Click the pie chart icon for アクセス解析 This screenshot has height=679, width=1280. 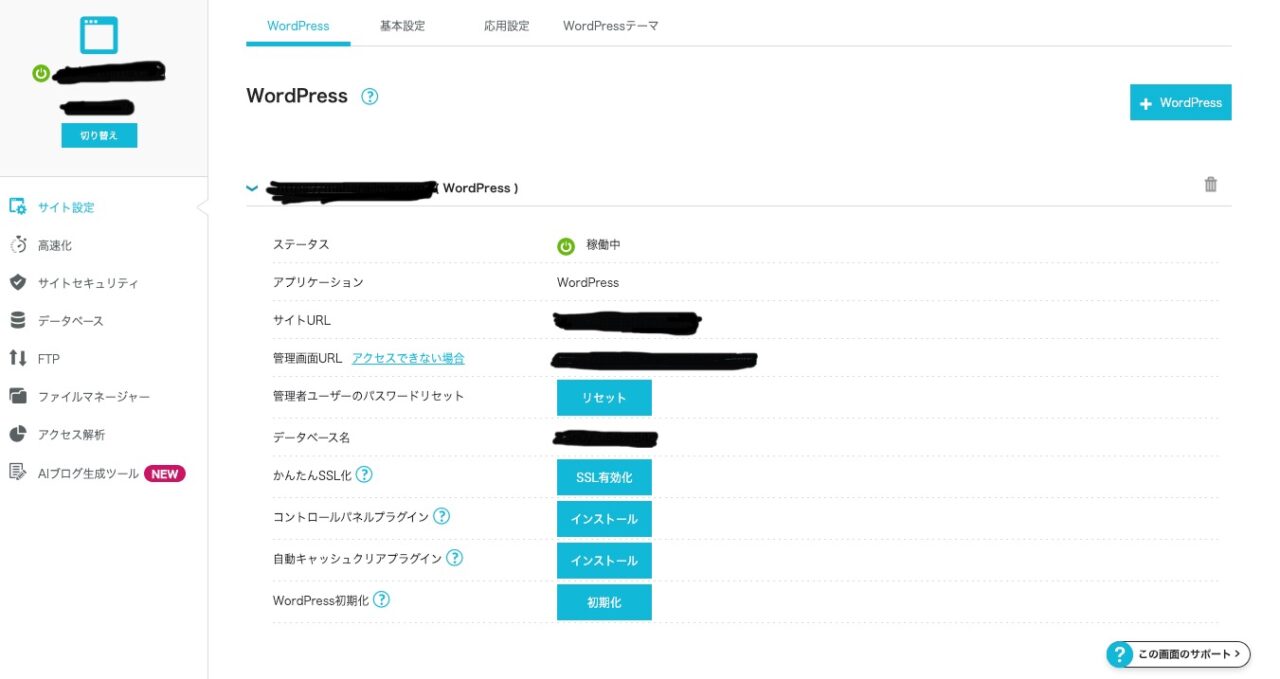pyautogui.click(x=17, y=434)
